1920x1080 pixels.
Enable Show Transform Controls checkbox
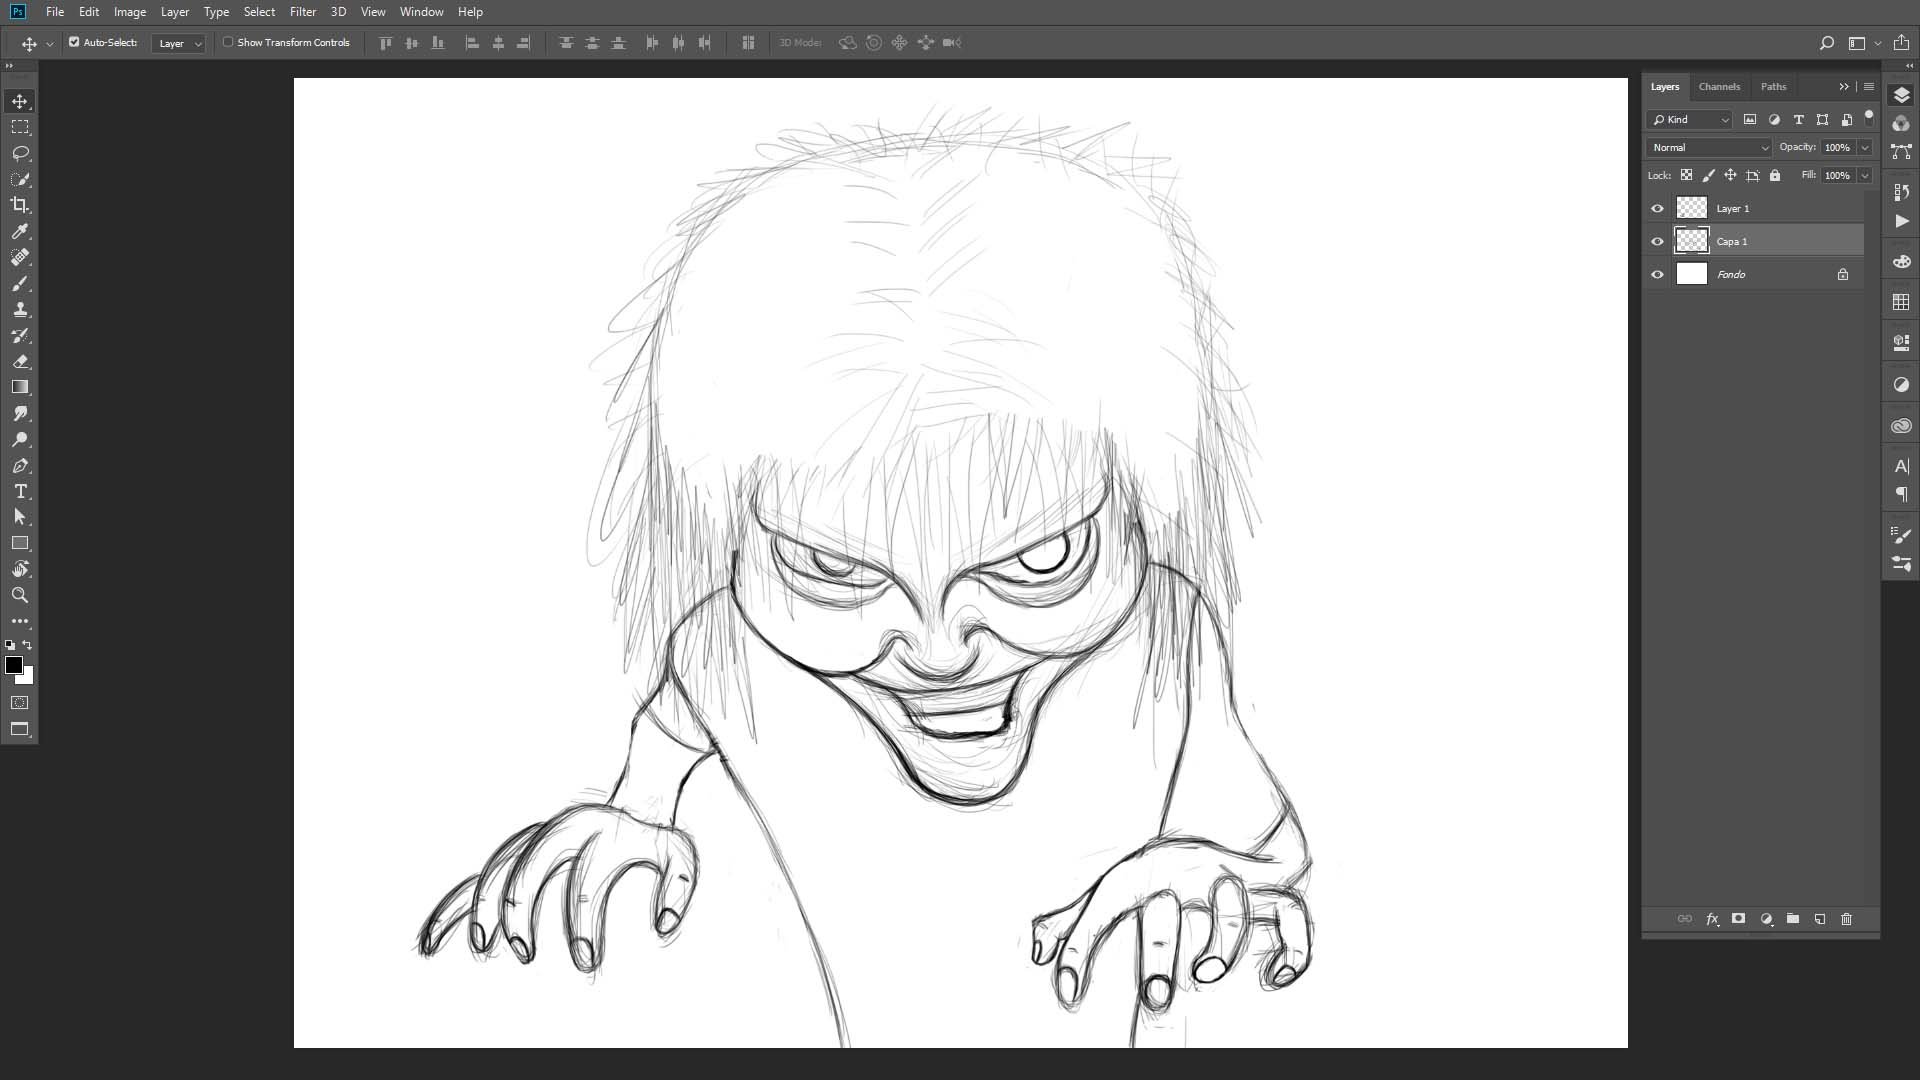[228, 42]
